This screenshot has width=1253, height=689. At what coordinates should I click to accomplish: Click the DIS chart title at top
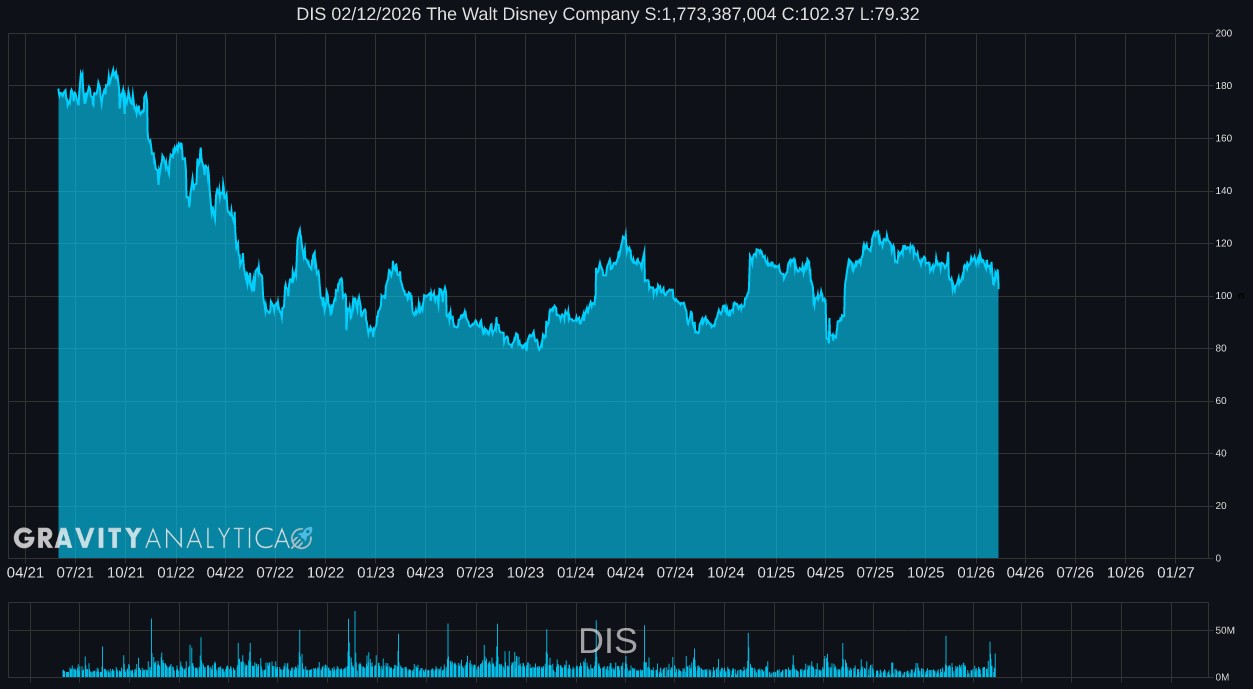(607, 14)
